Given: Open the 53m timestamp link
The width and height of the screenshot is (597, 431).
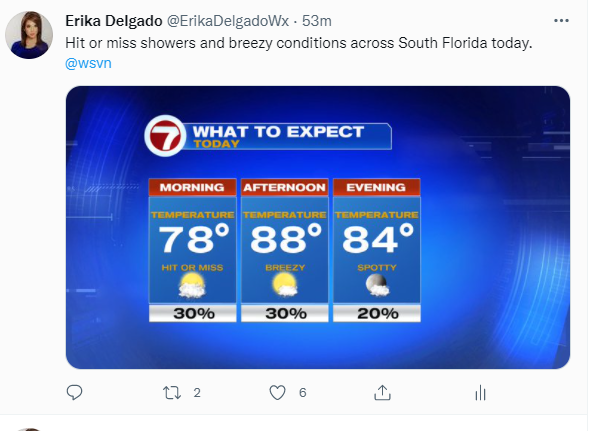Looking at the screenshot, I should (x=317, y=21).
